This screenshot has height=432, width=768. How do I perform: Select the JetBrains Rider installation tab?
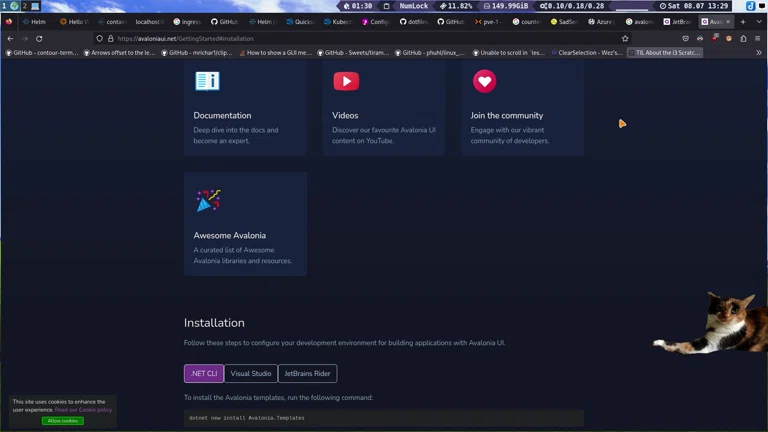click(308, 373)
